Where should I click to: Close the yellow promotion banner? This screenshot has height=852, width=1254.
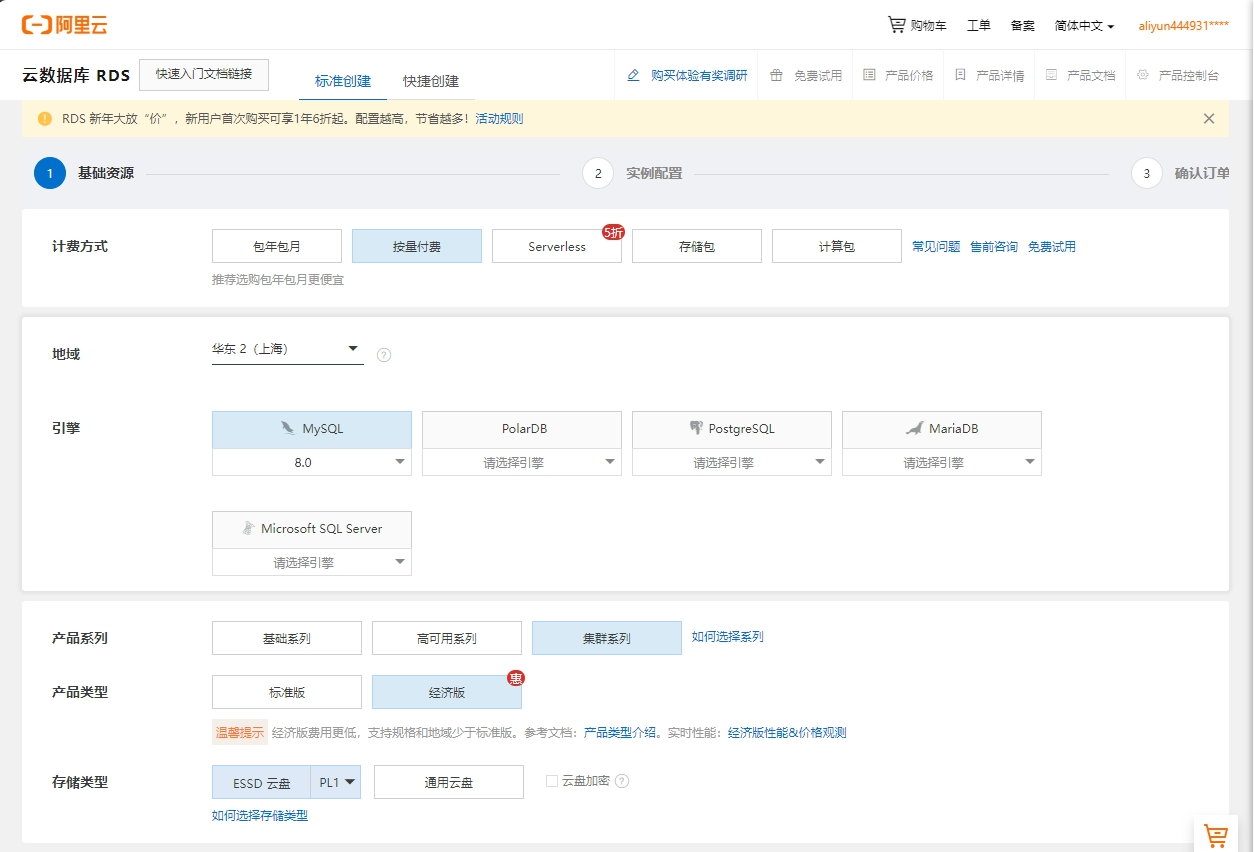pyautogui.click(x=1208, y=118)
